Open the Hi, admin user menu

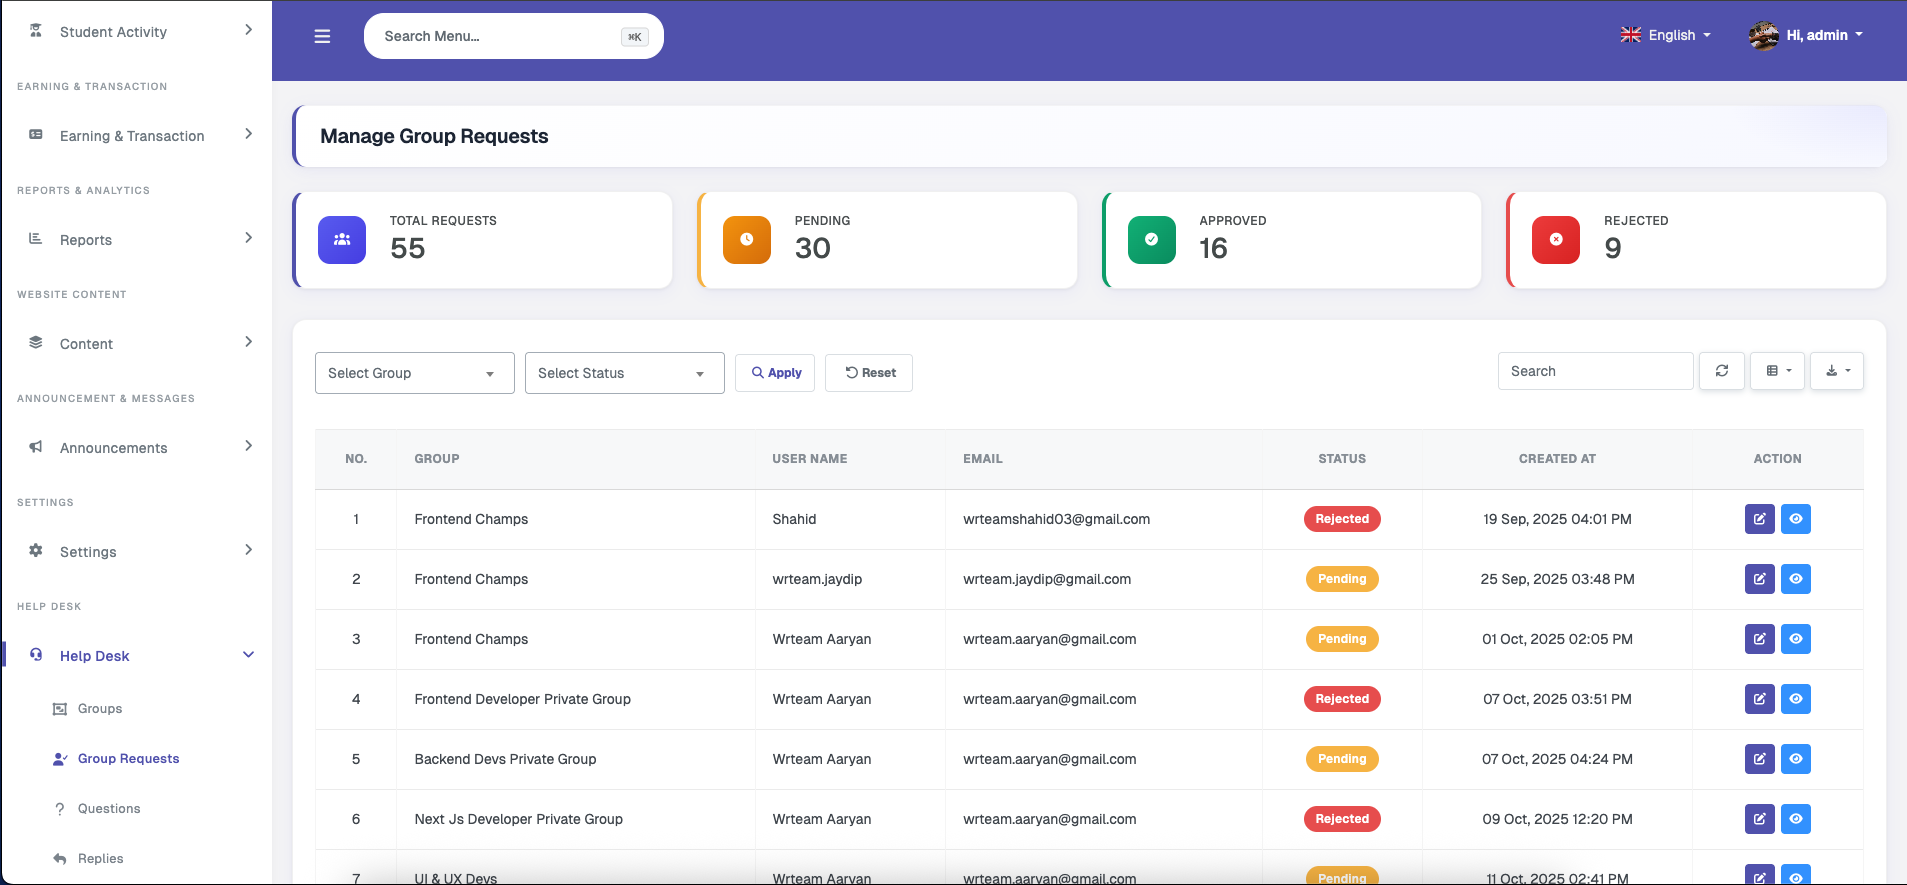click(x=1807, y=35)
